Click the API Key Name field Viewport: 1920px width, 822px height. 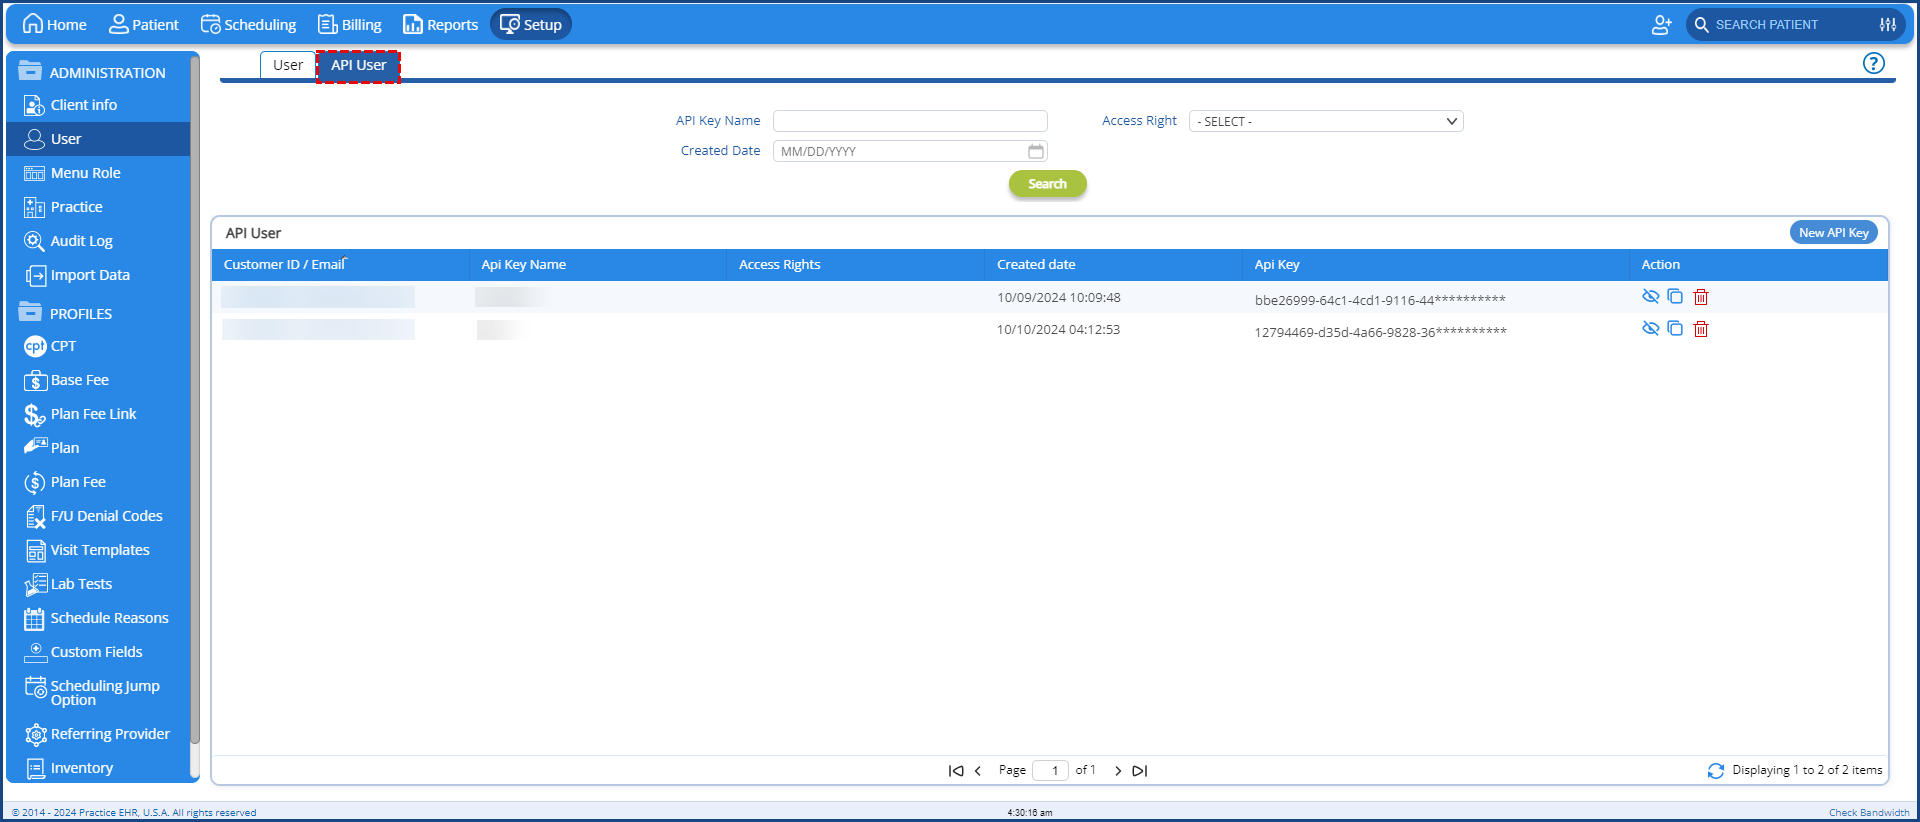click(910, 121)
